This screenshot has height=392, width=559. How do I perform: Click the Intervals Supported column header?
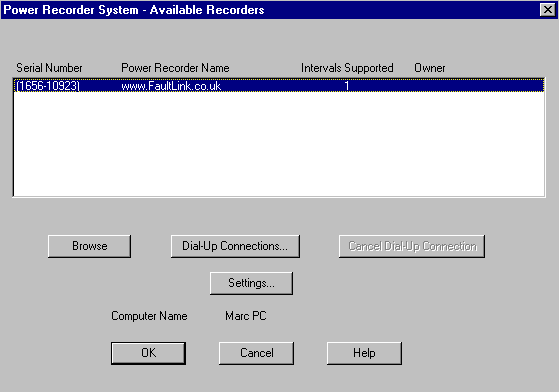(347, 68)
